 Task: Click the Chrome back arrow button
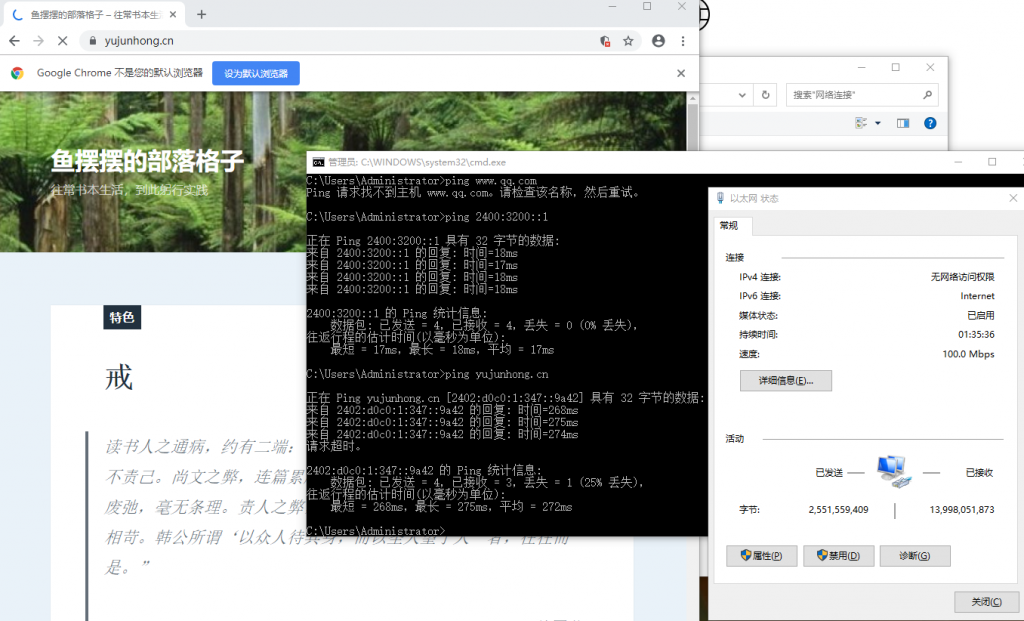14,41
